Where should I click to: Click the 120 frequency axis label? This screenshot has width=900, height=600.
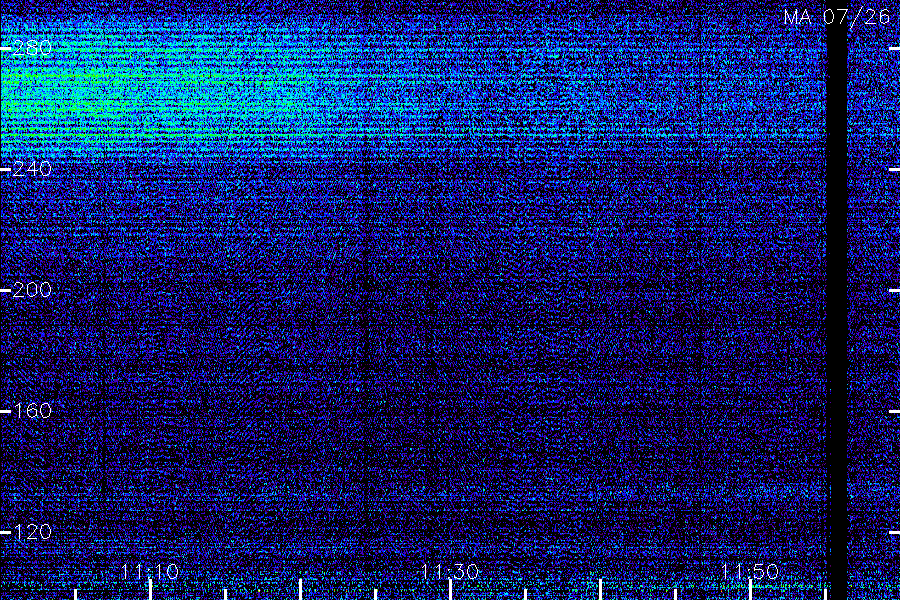(x=32, y=532)
